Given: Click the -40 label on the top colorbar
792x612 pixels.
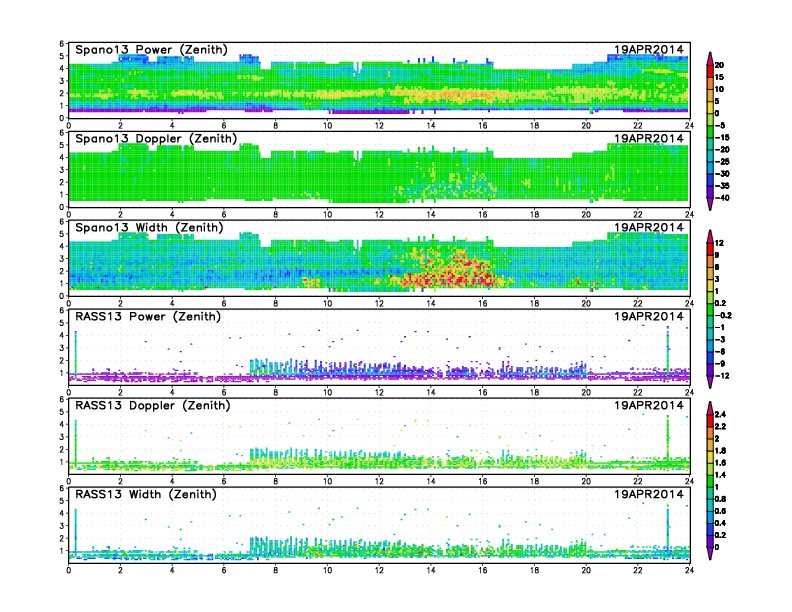Looking at the screenshot, I should coord(722,198).
